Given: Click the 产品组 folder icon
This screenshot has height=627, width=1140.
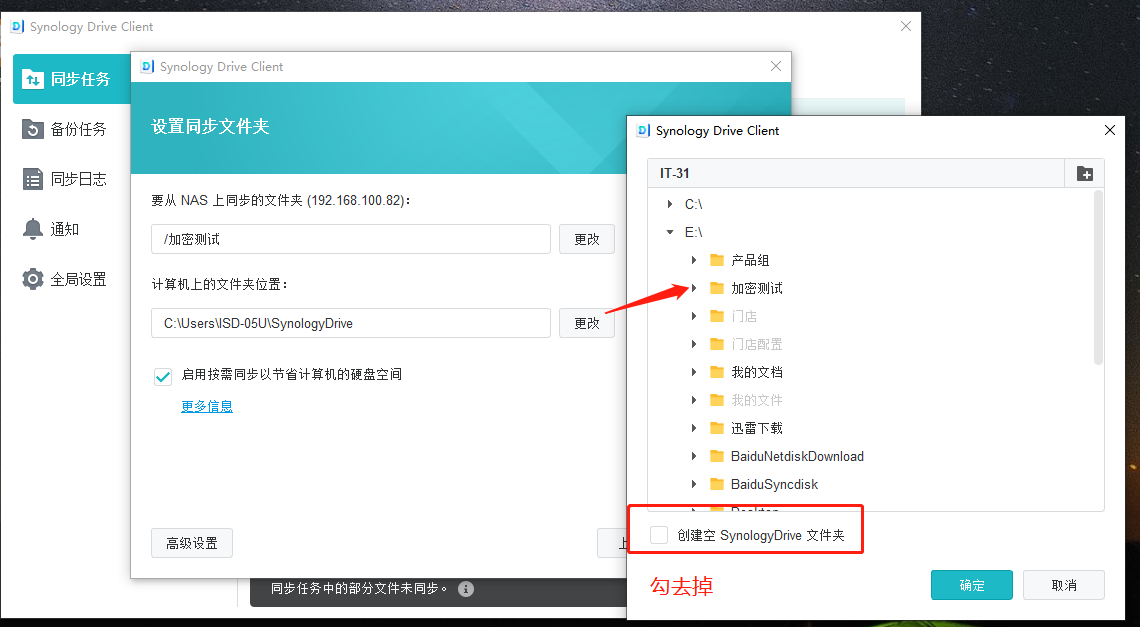Looking at the screenshot, I should [x=717, y=260].
